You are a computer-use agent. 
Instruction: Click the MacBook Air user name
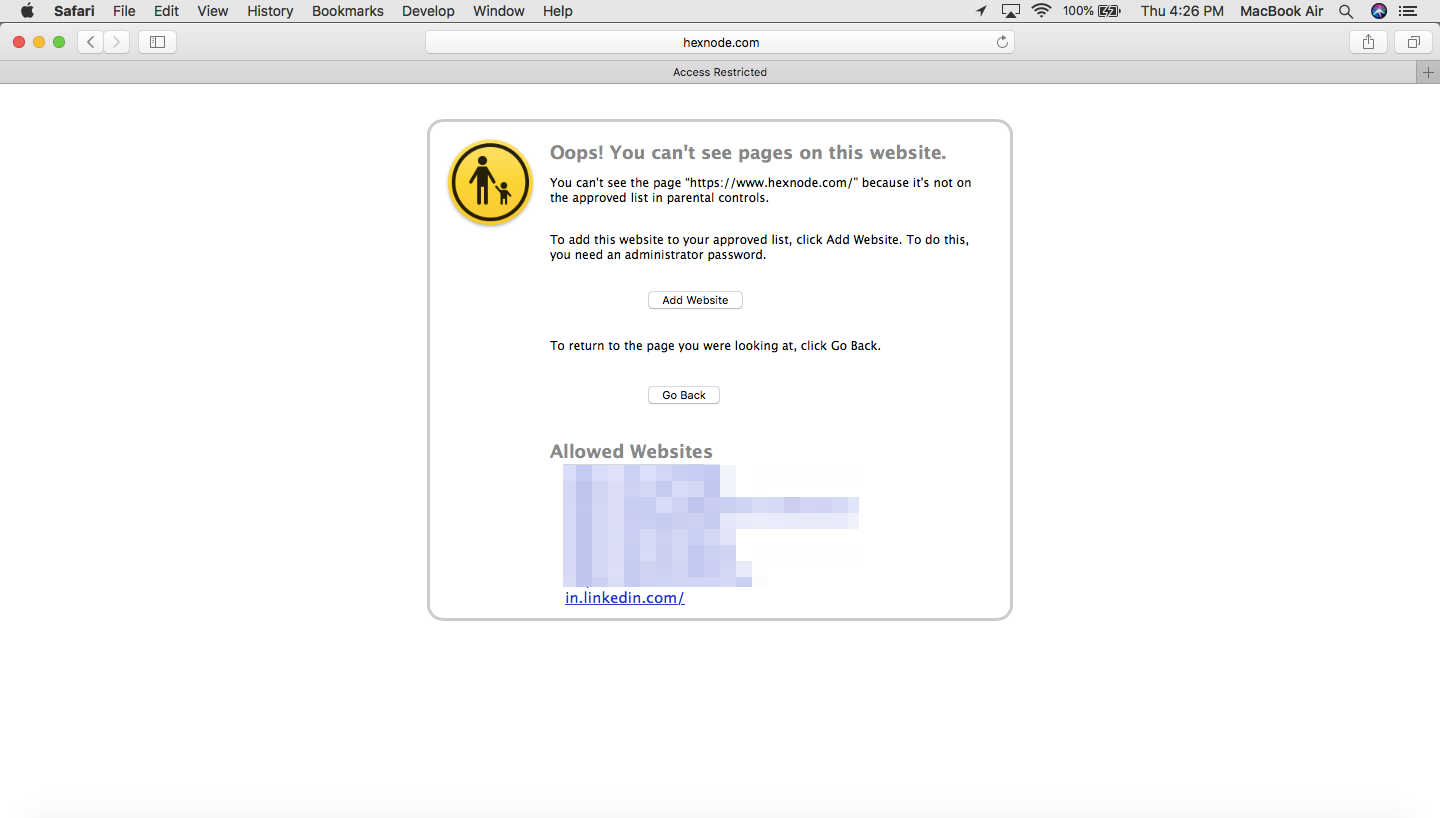1281,11
